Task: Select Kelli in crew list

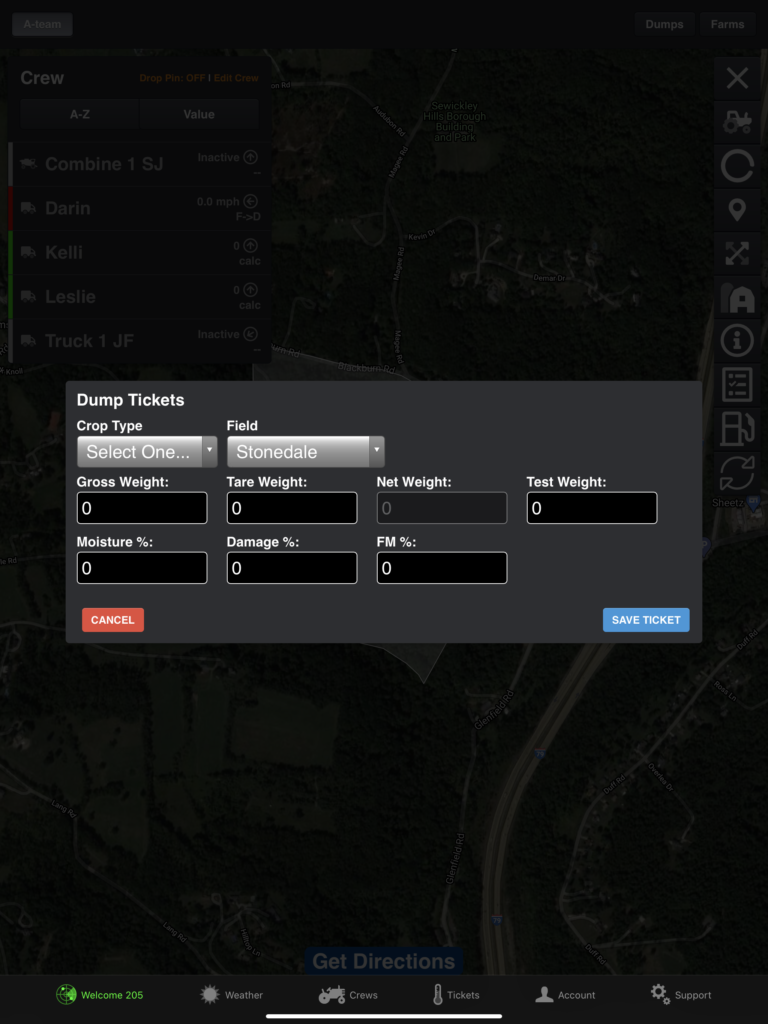Action: click(141, 253)
